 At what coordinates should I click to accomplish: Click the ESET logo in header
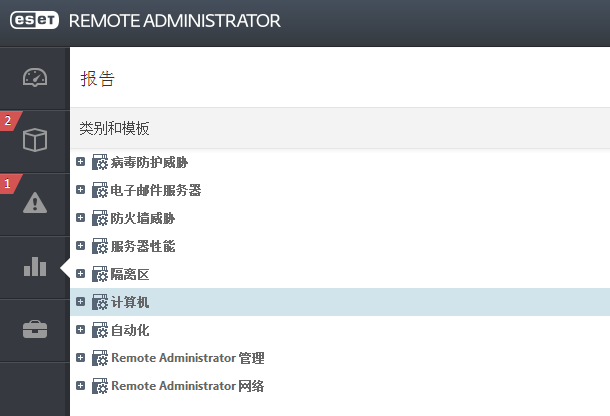tap(34, 20)
